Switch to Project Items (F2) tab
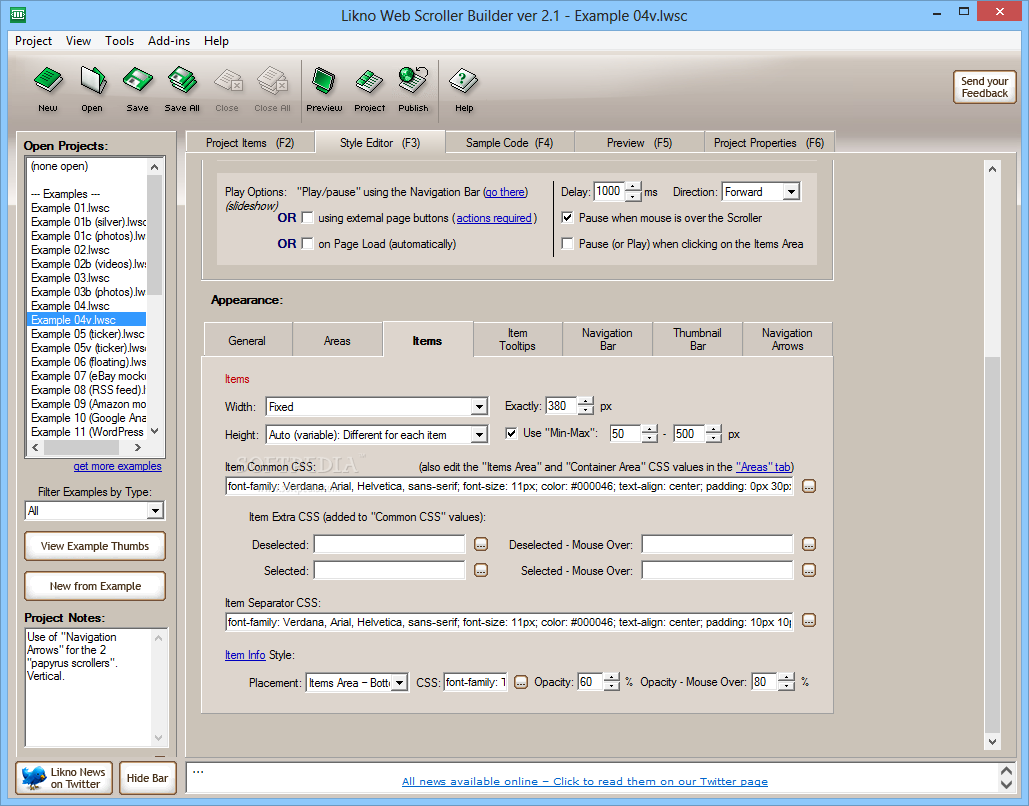 click(x=250, y=142)
